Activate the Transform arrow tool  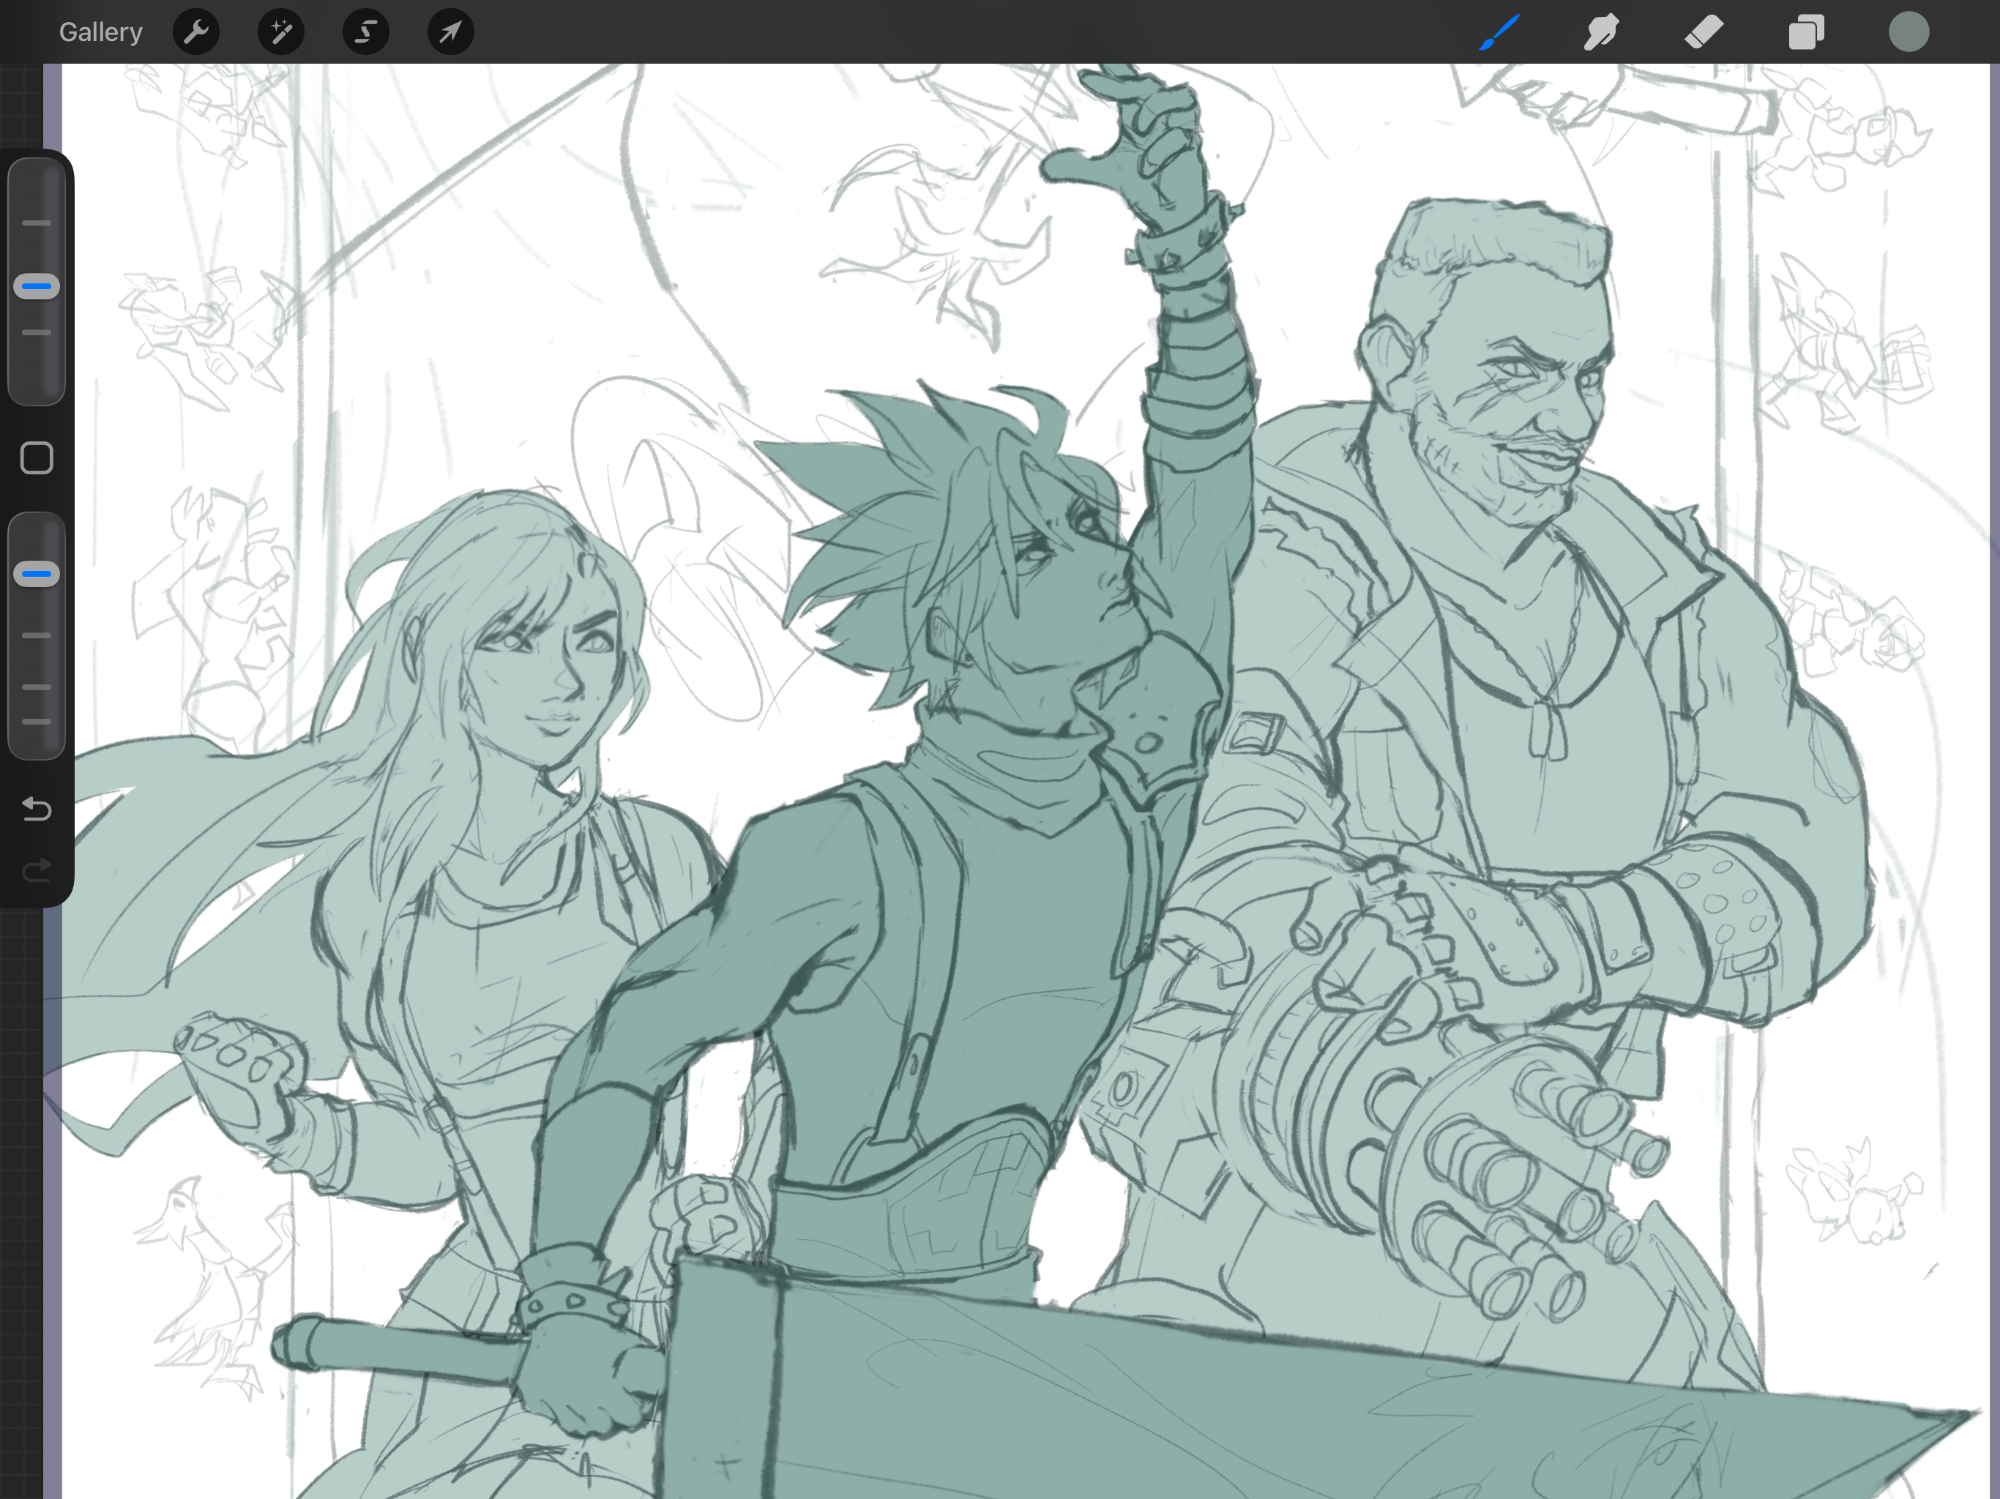[450, 32]
